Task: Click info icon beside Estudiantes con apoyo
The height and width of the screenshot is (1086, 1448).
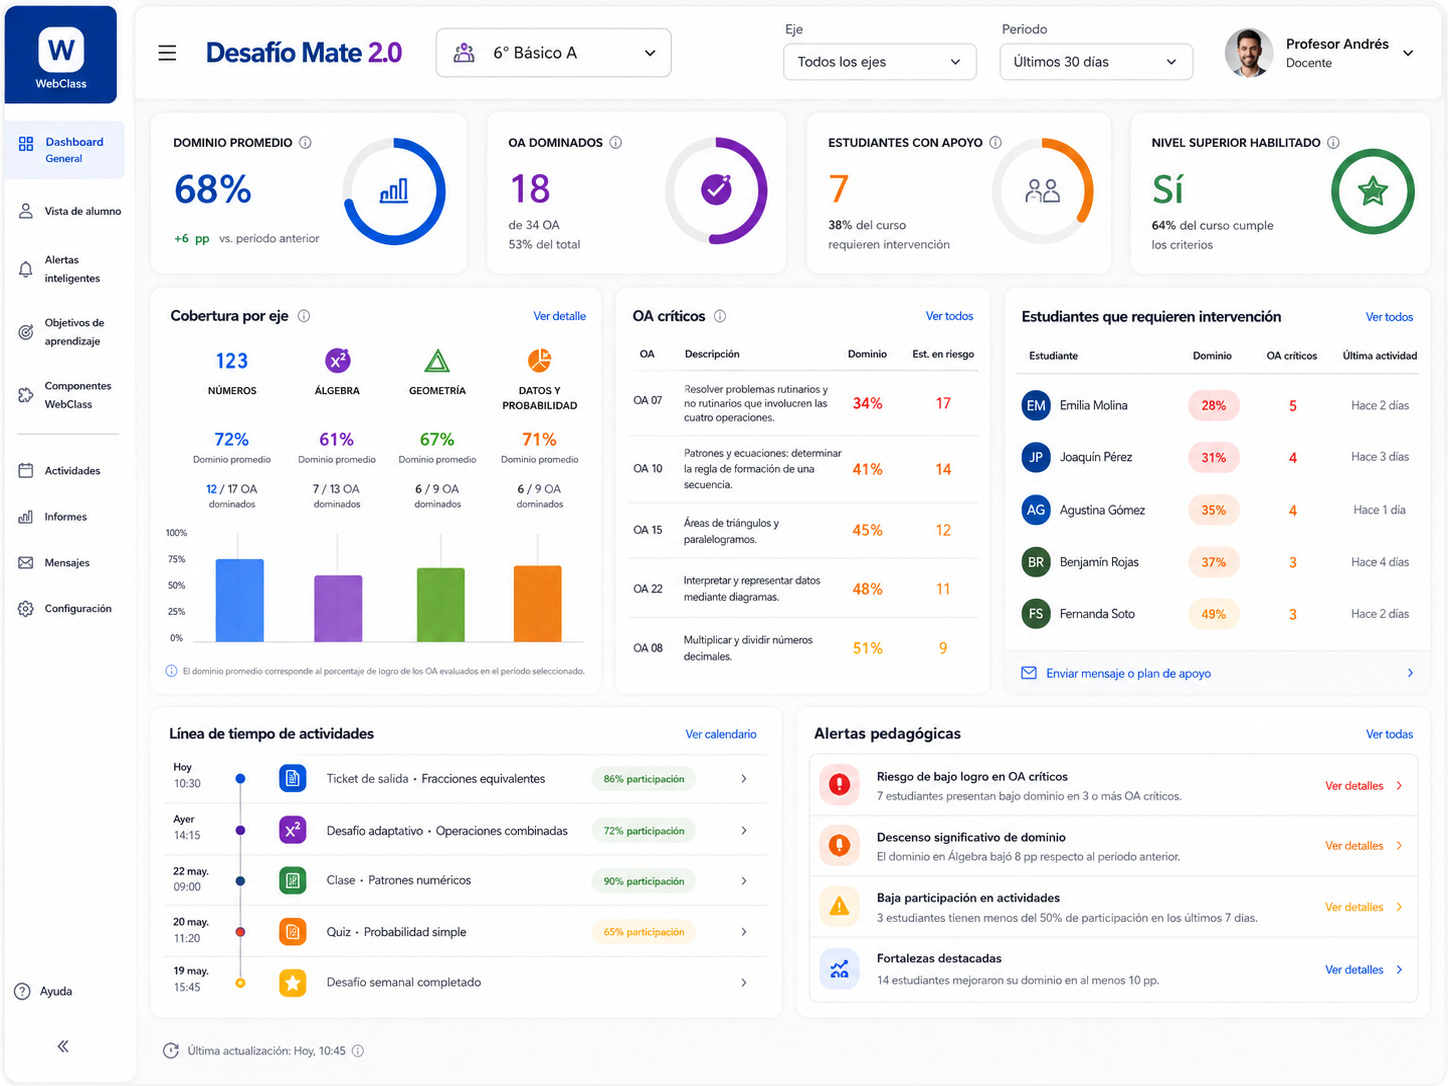Action: tap(995, 143)
